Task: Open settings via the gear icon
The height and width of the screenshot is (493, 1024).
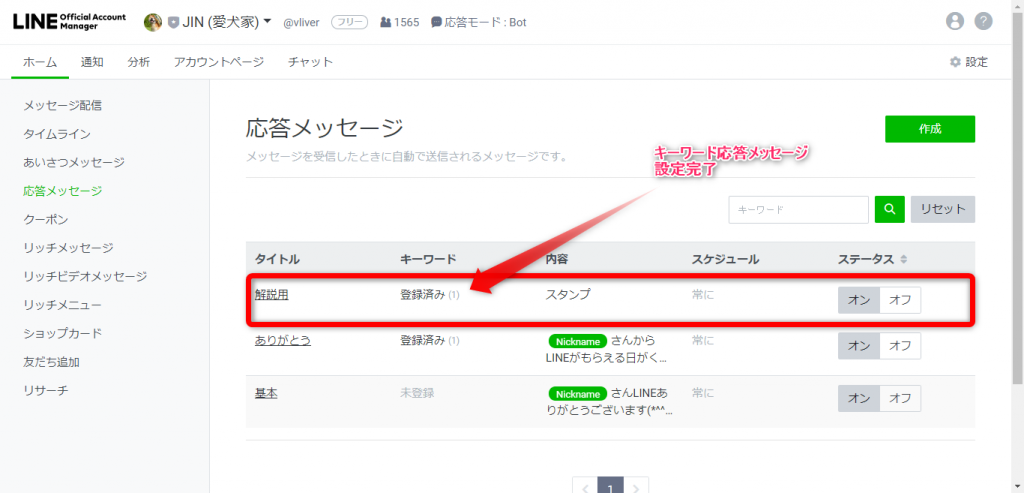Action: 955,62
